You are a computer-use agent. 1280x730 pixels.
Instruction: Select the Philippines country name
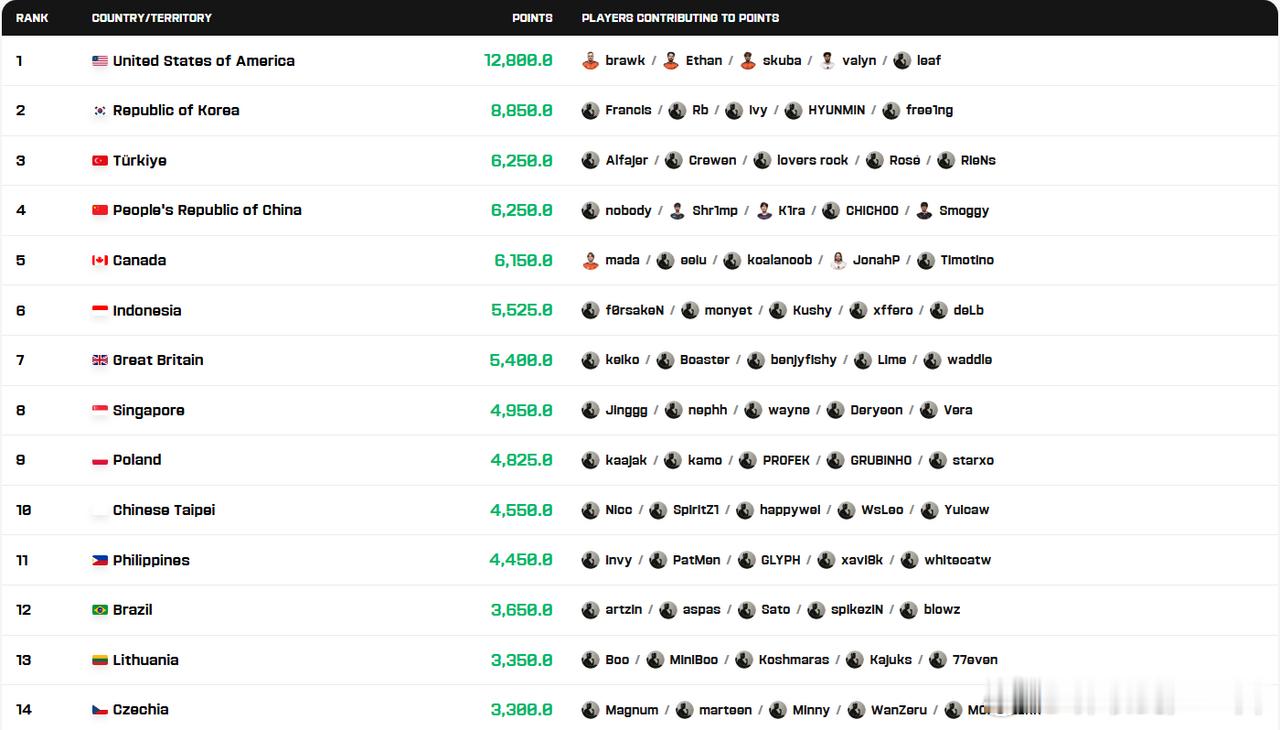point(151,560)
